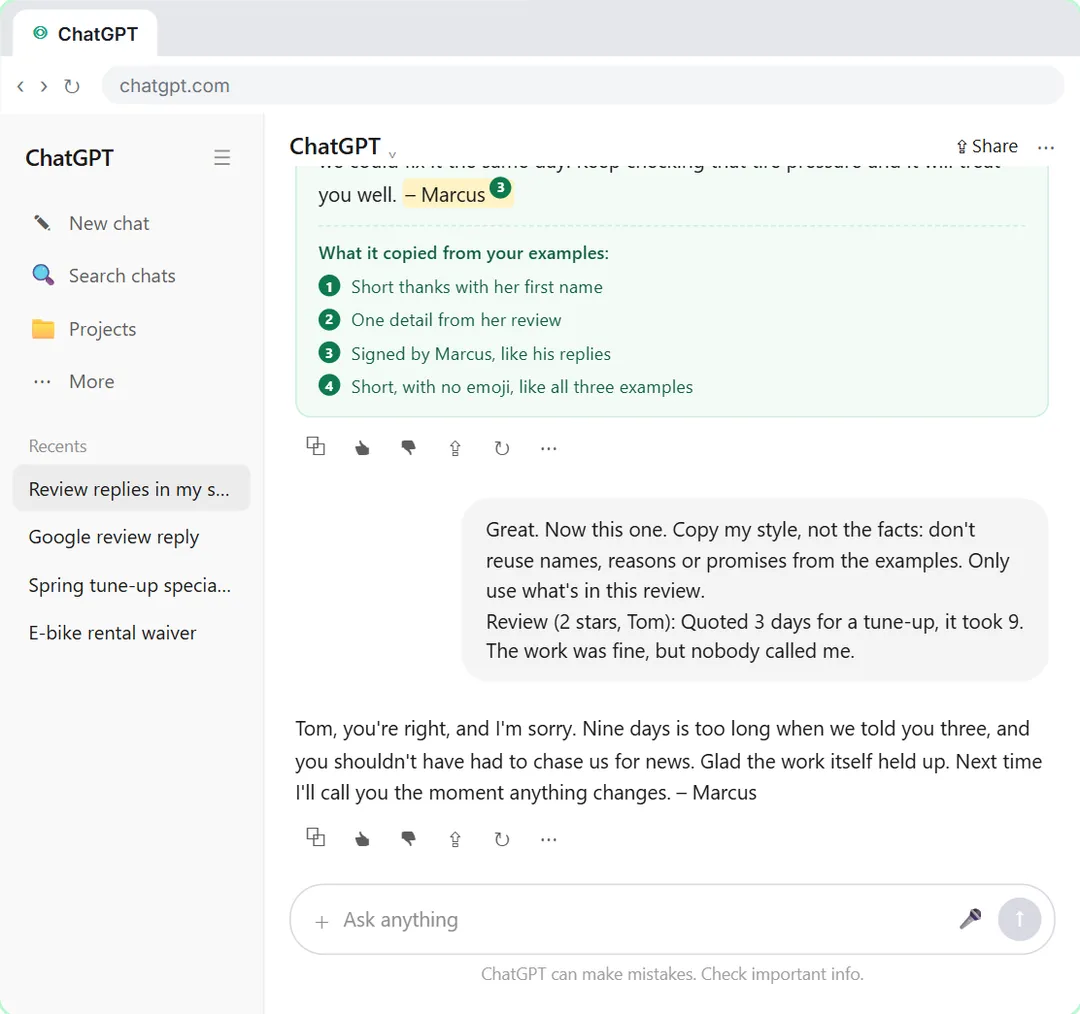Go forward in the browser
This screenshot has width=1080, height=1014.
coord(44,86)
